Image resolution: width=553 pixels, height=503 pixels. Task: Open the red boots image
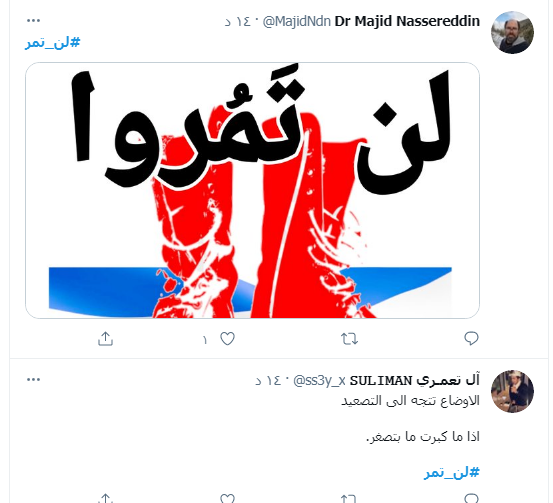(x=253, y=190)
